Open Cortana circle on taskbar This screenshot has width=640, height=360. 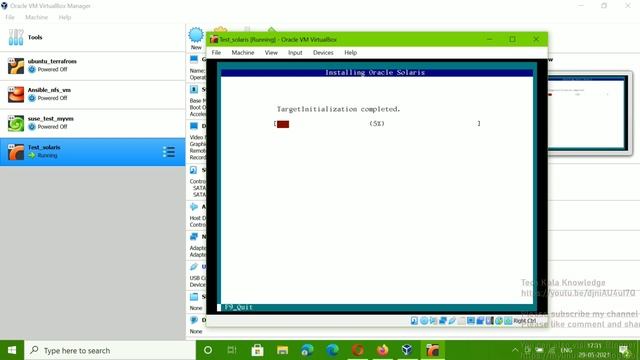208,350
